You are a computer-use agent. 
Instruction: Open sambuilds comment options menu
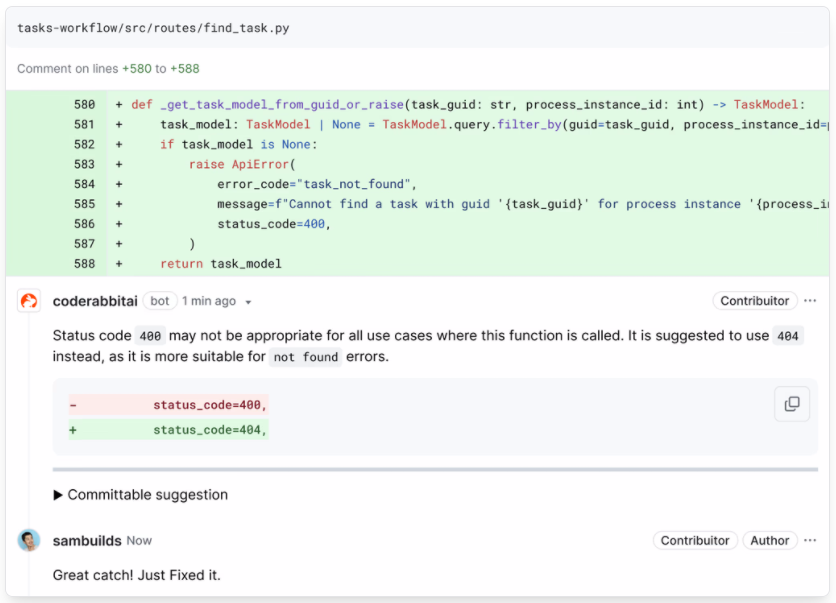(x=810, y=541)
